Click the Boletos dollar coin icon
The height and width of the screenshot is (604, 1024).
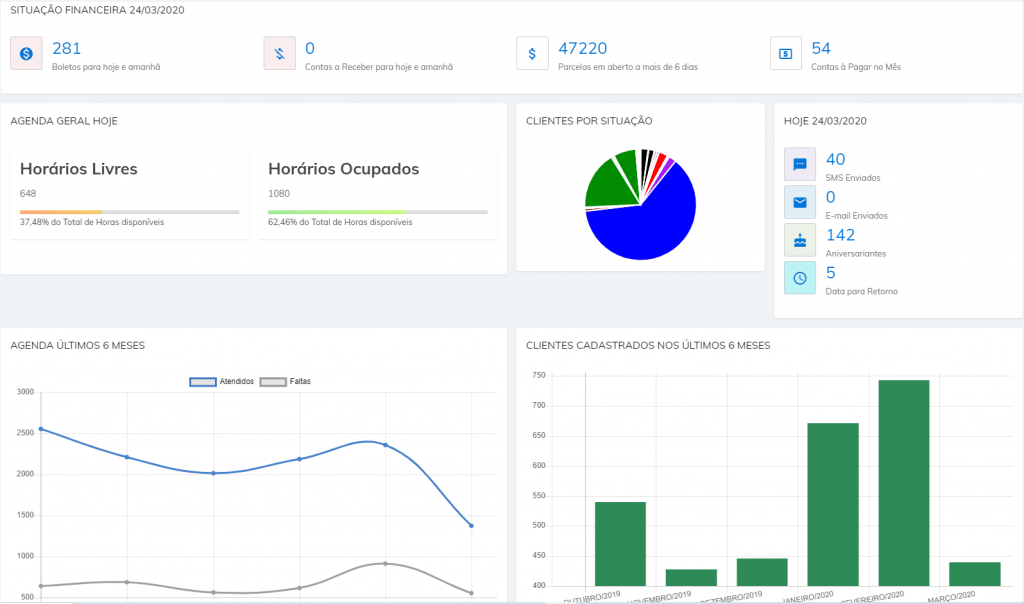point(26,54)
